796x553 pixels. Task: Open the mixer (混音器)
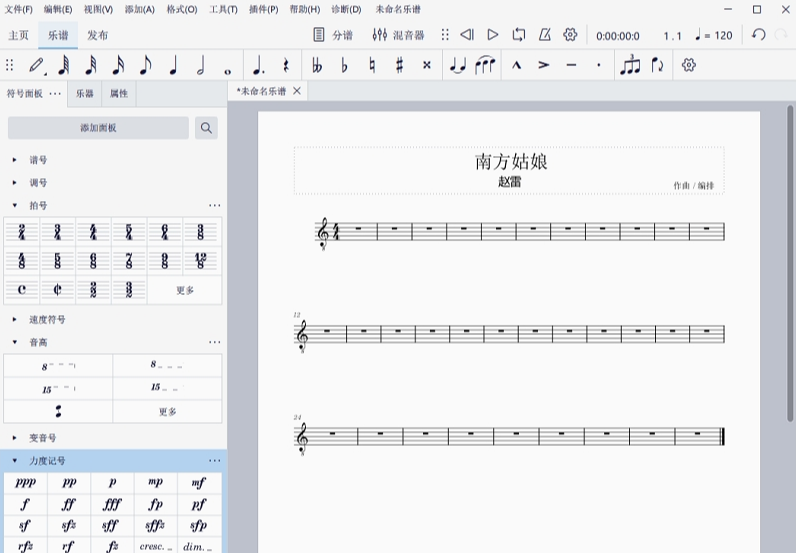coord(398,35)
